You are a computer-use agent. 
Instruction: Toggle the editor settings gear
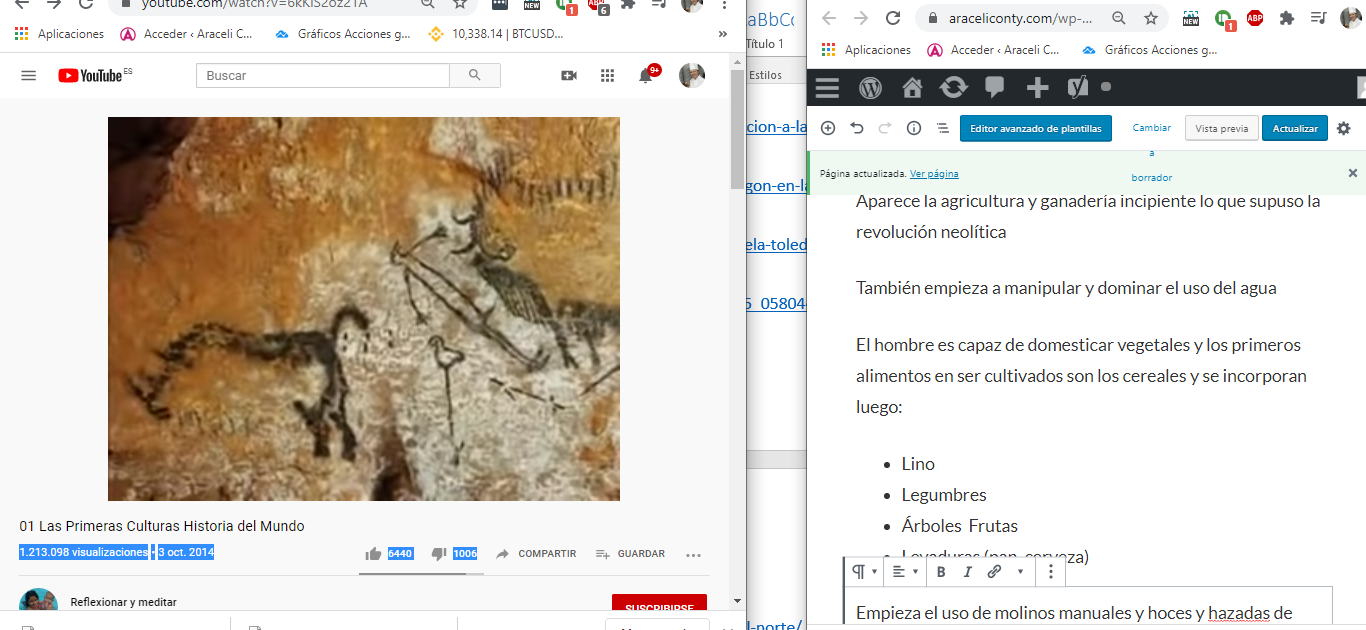click(x=1343, y=128)
